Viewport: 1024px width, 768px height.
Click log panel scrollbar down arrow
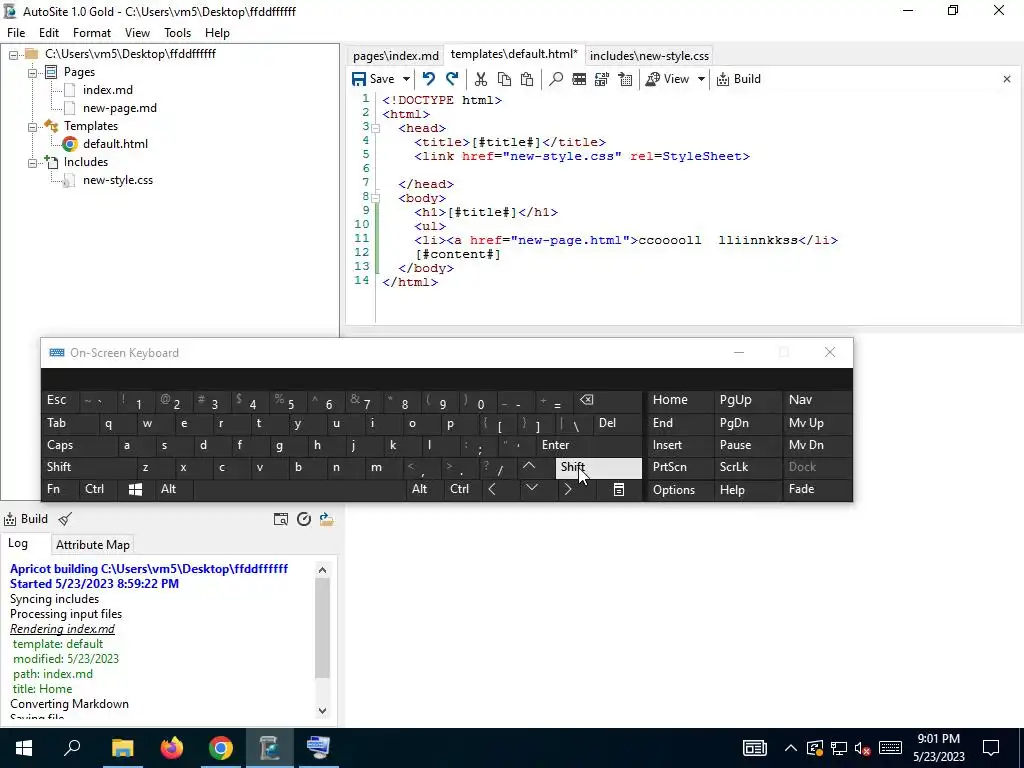tap(323, 711)
